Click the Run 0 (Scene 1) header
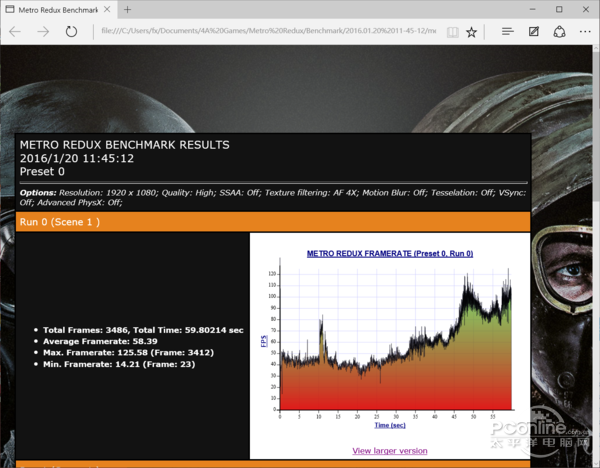600x468 pixels. (x=273, y=222)
